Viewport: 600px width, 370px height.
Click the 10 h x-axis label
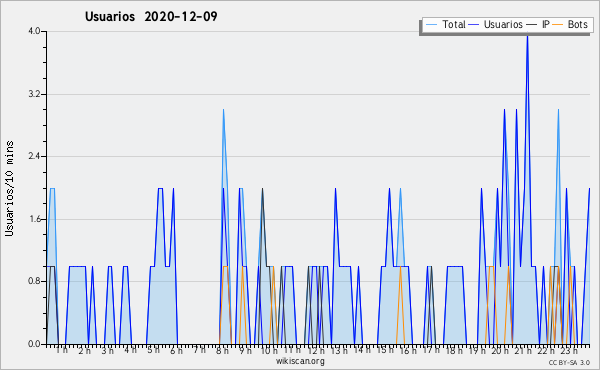tap(269, 350)
